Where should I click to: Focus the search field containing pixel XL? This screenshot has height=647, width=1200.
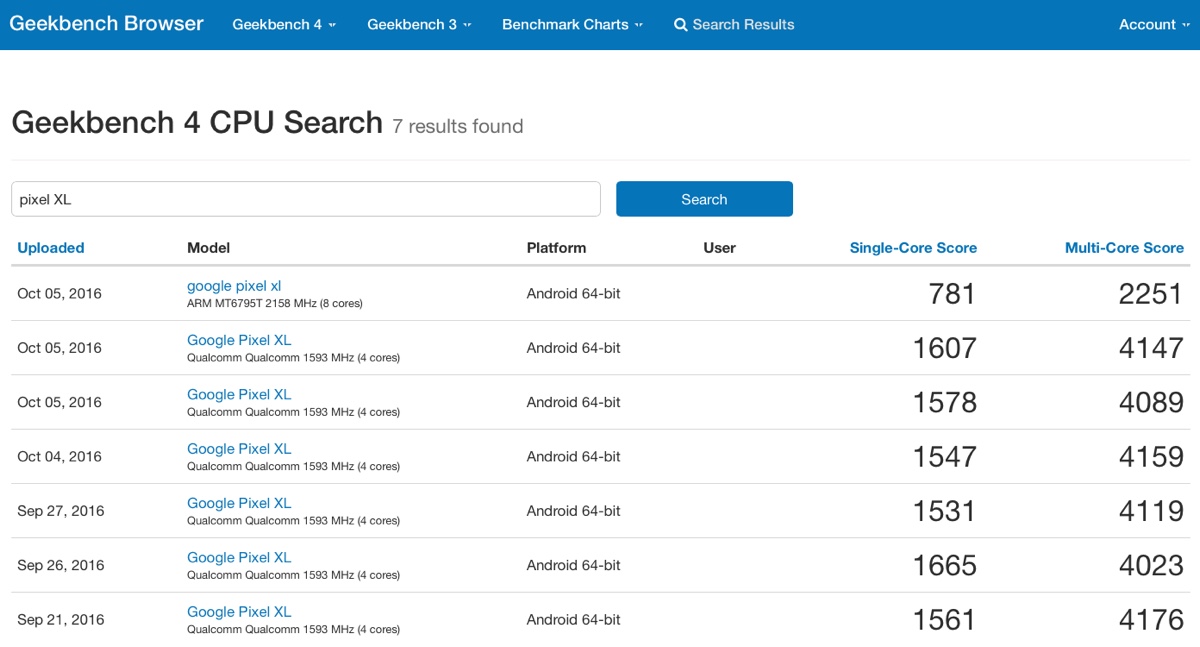tap(305, 199)
